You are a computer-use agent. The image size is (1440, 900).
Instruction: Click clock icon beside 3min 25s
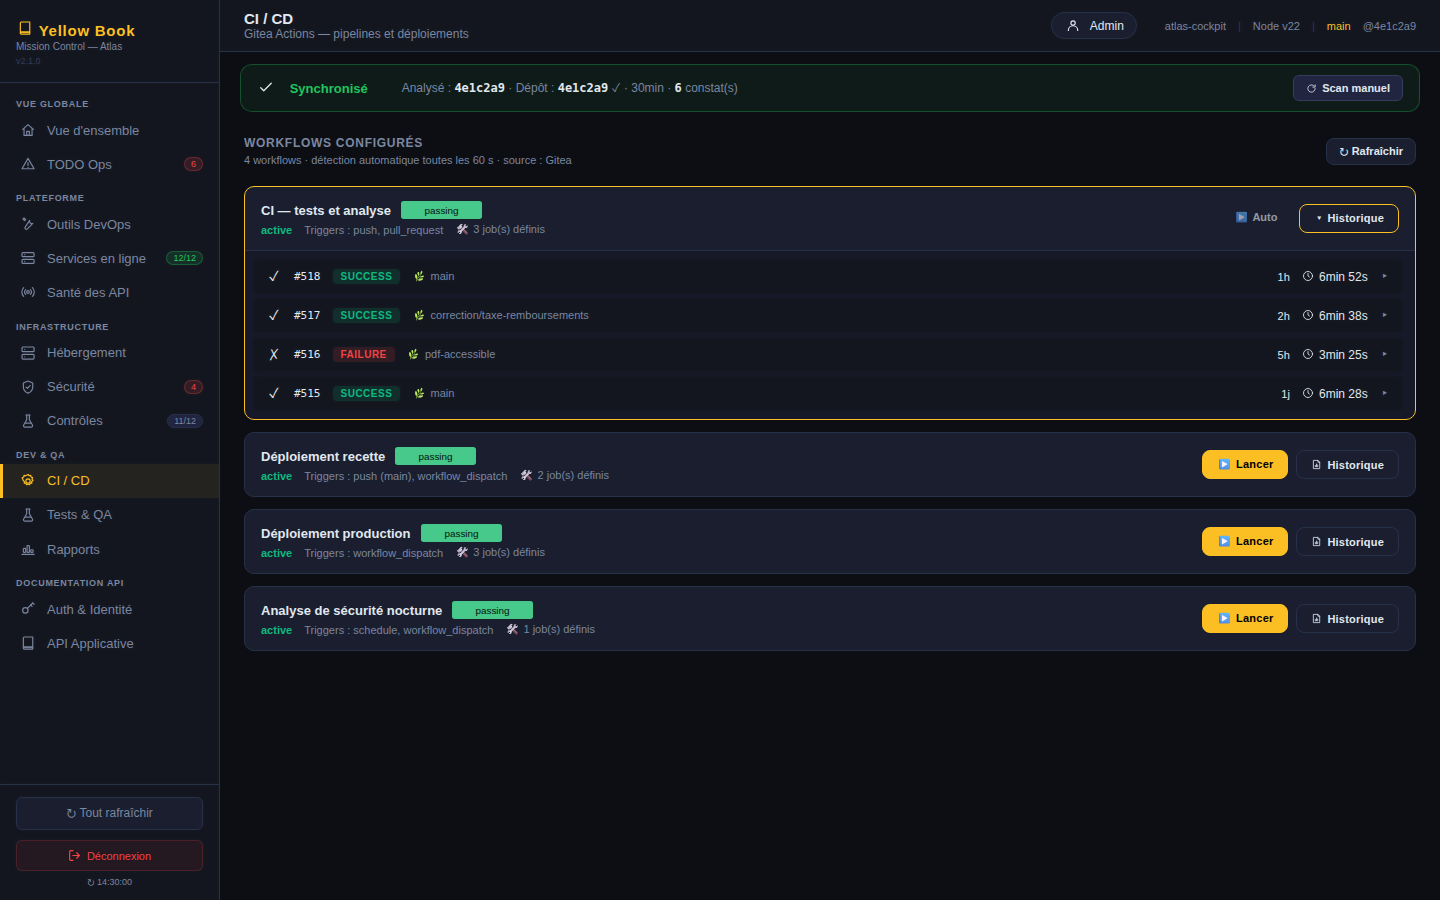[1308, 354]
